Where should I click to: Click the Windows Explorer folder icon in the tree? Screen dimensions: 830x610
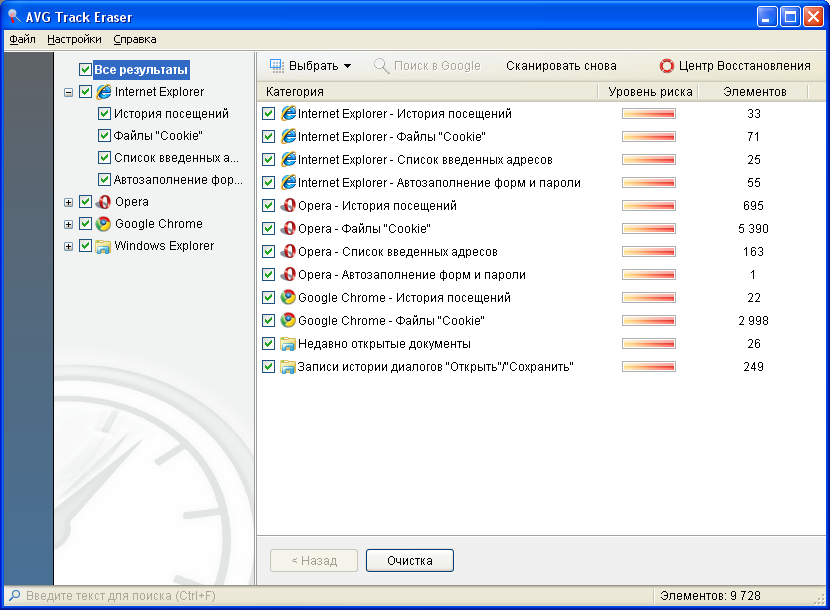point(103,246)
